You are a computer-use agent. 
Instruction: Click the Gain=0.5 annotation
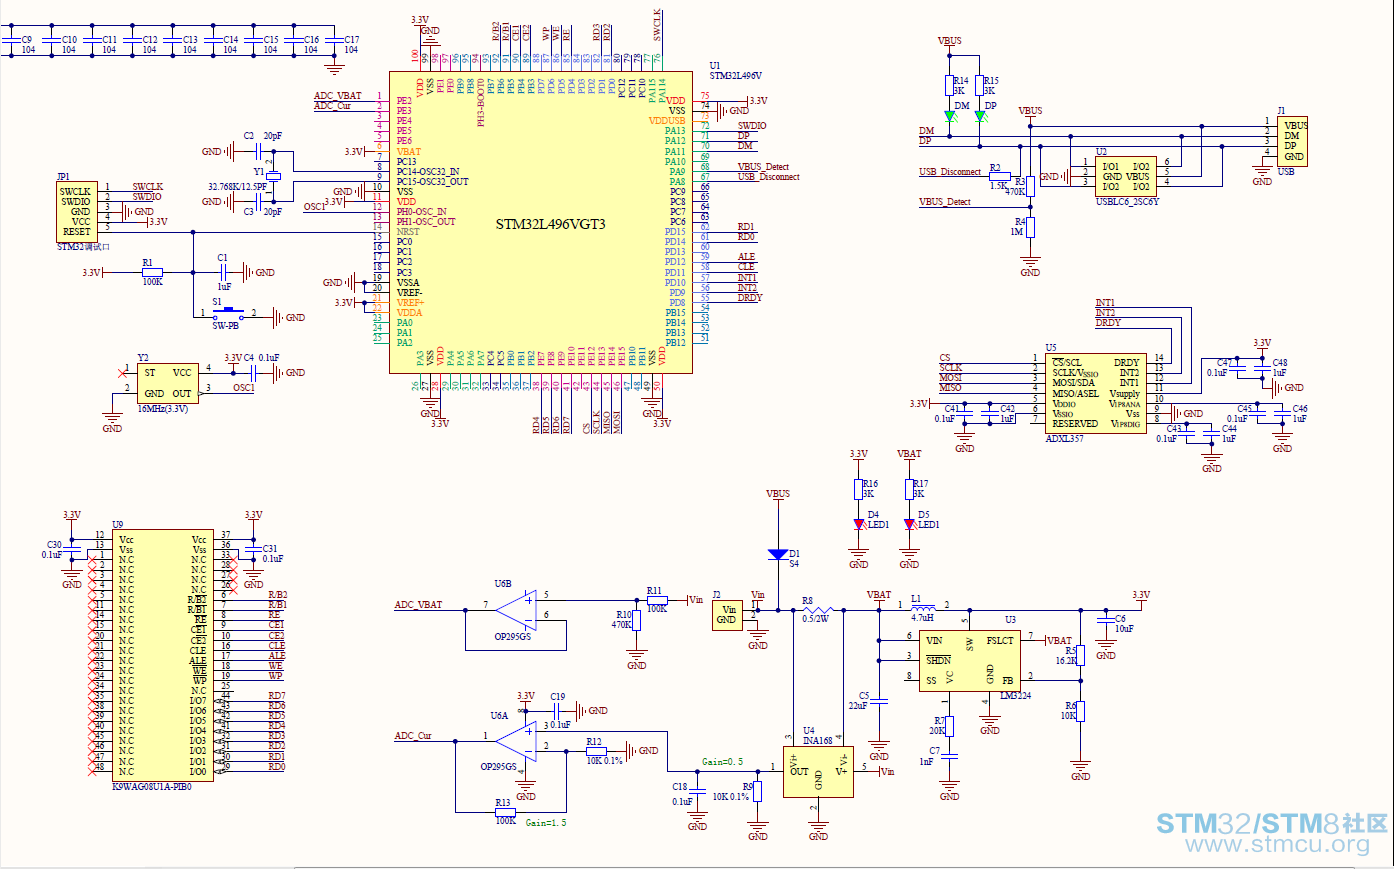coord(722,762)
